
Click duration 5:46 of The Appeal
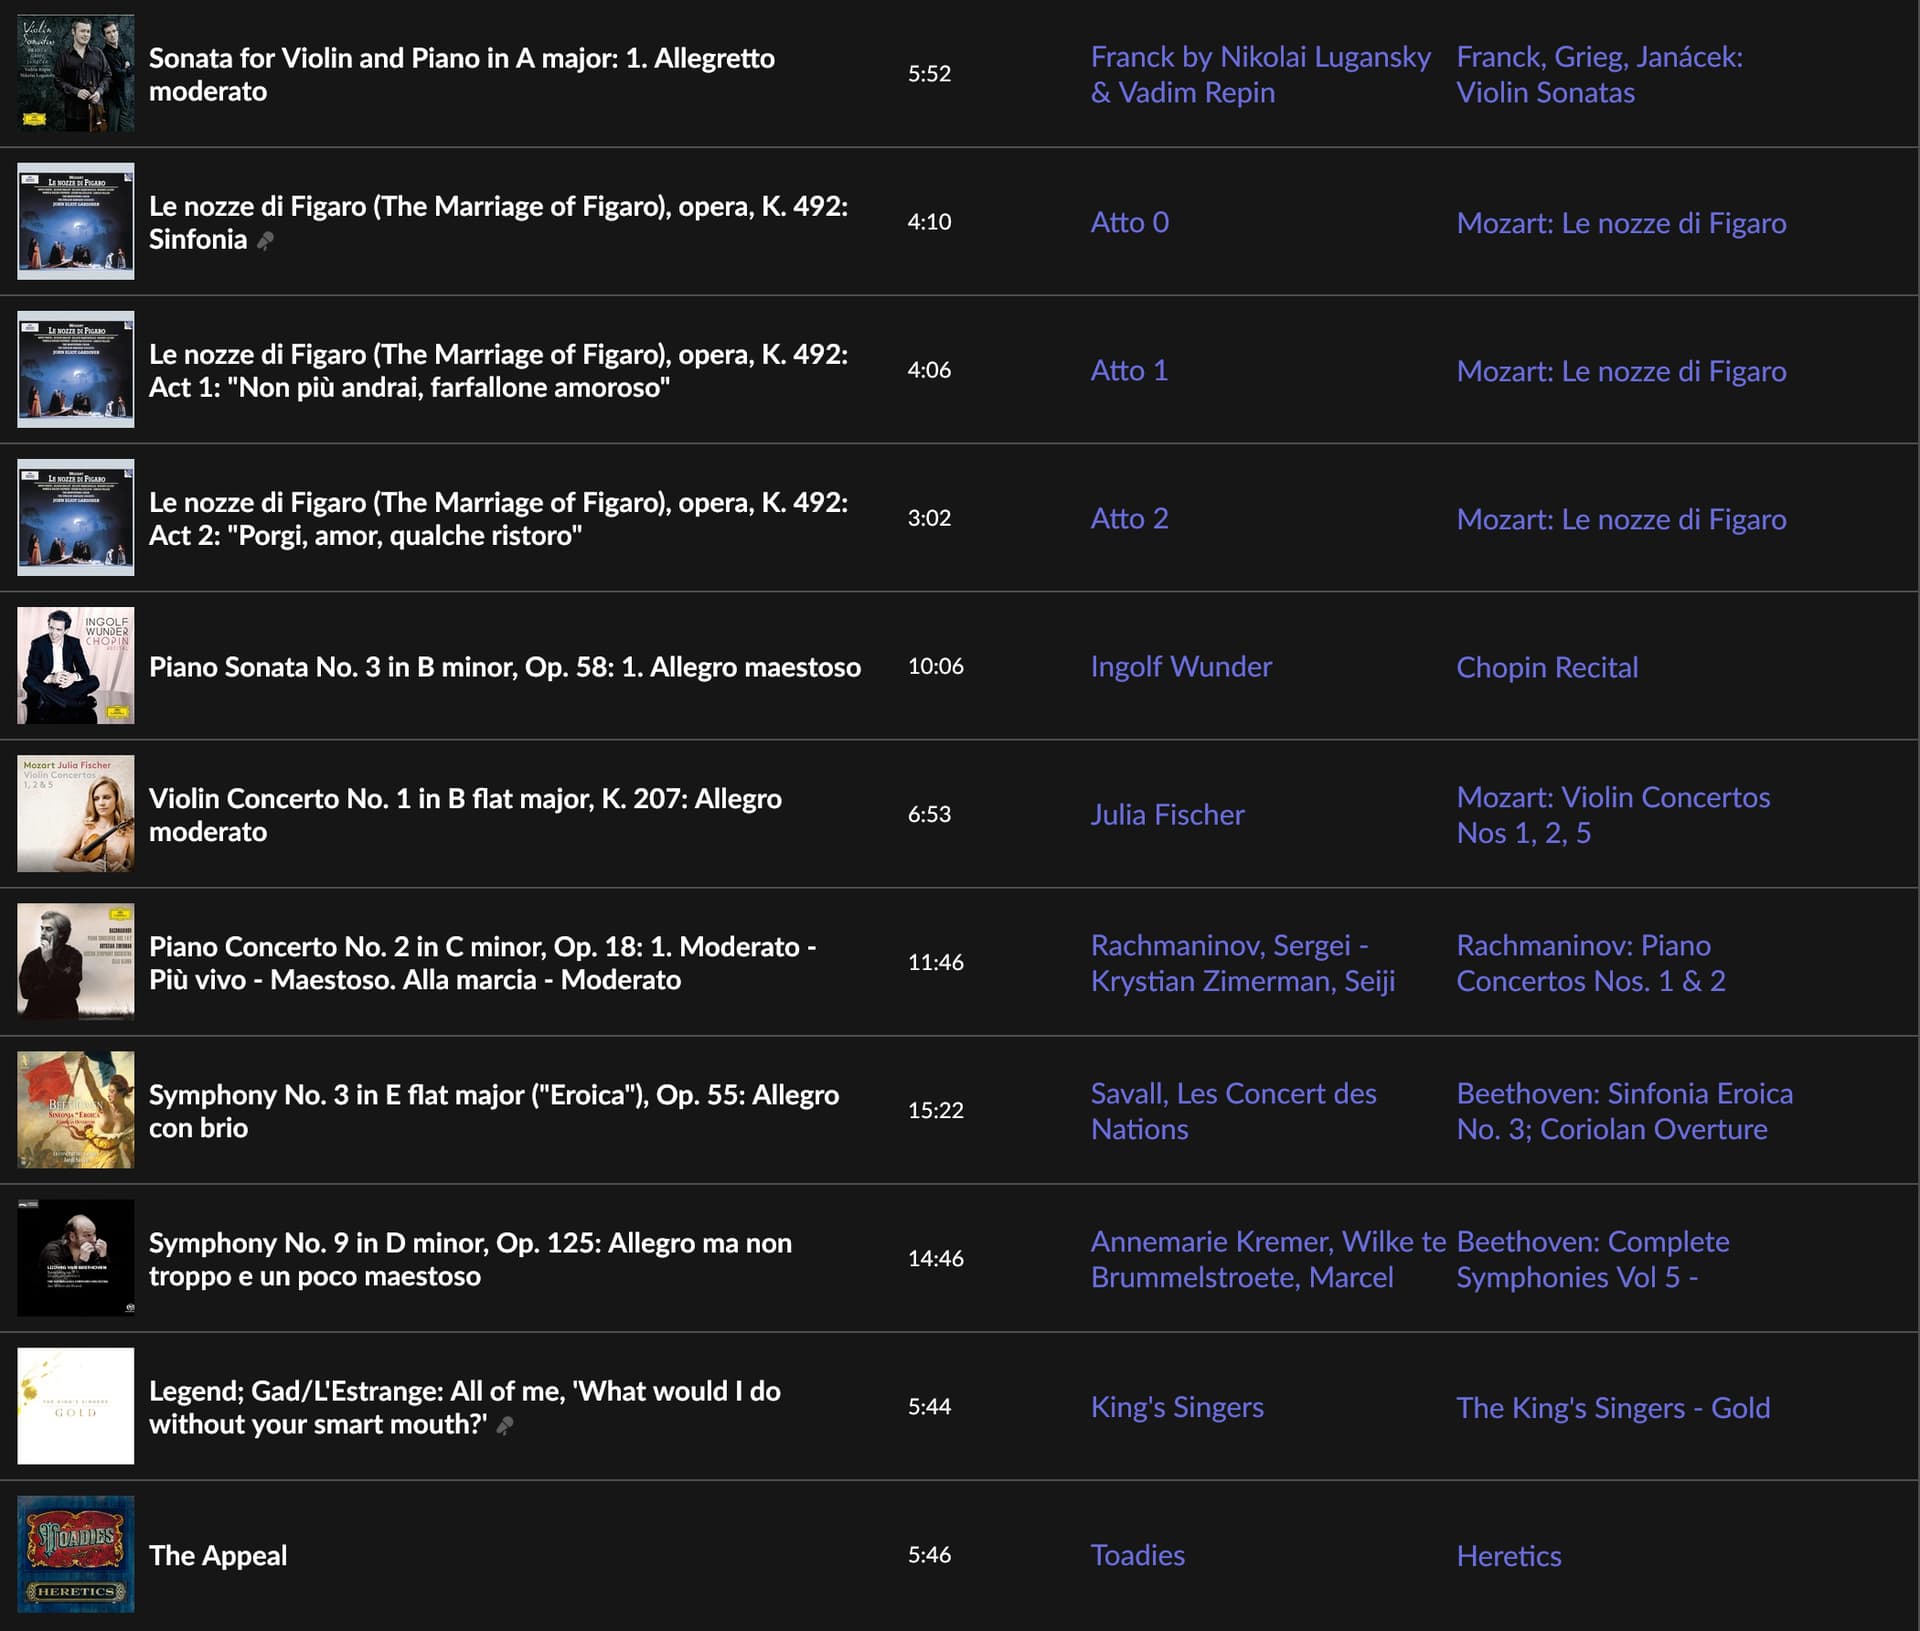pyautogui.click(x=929, y=1553)
